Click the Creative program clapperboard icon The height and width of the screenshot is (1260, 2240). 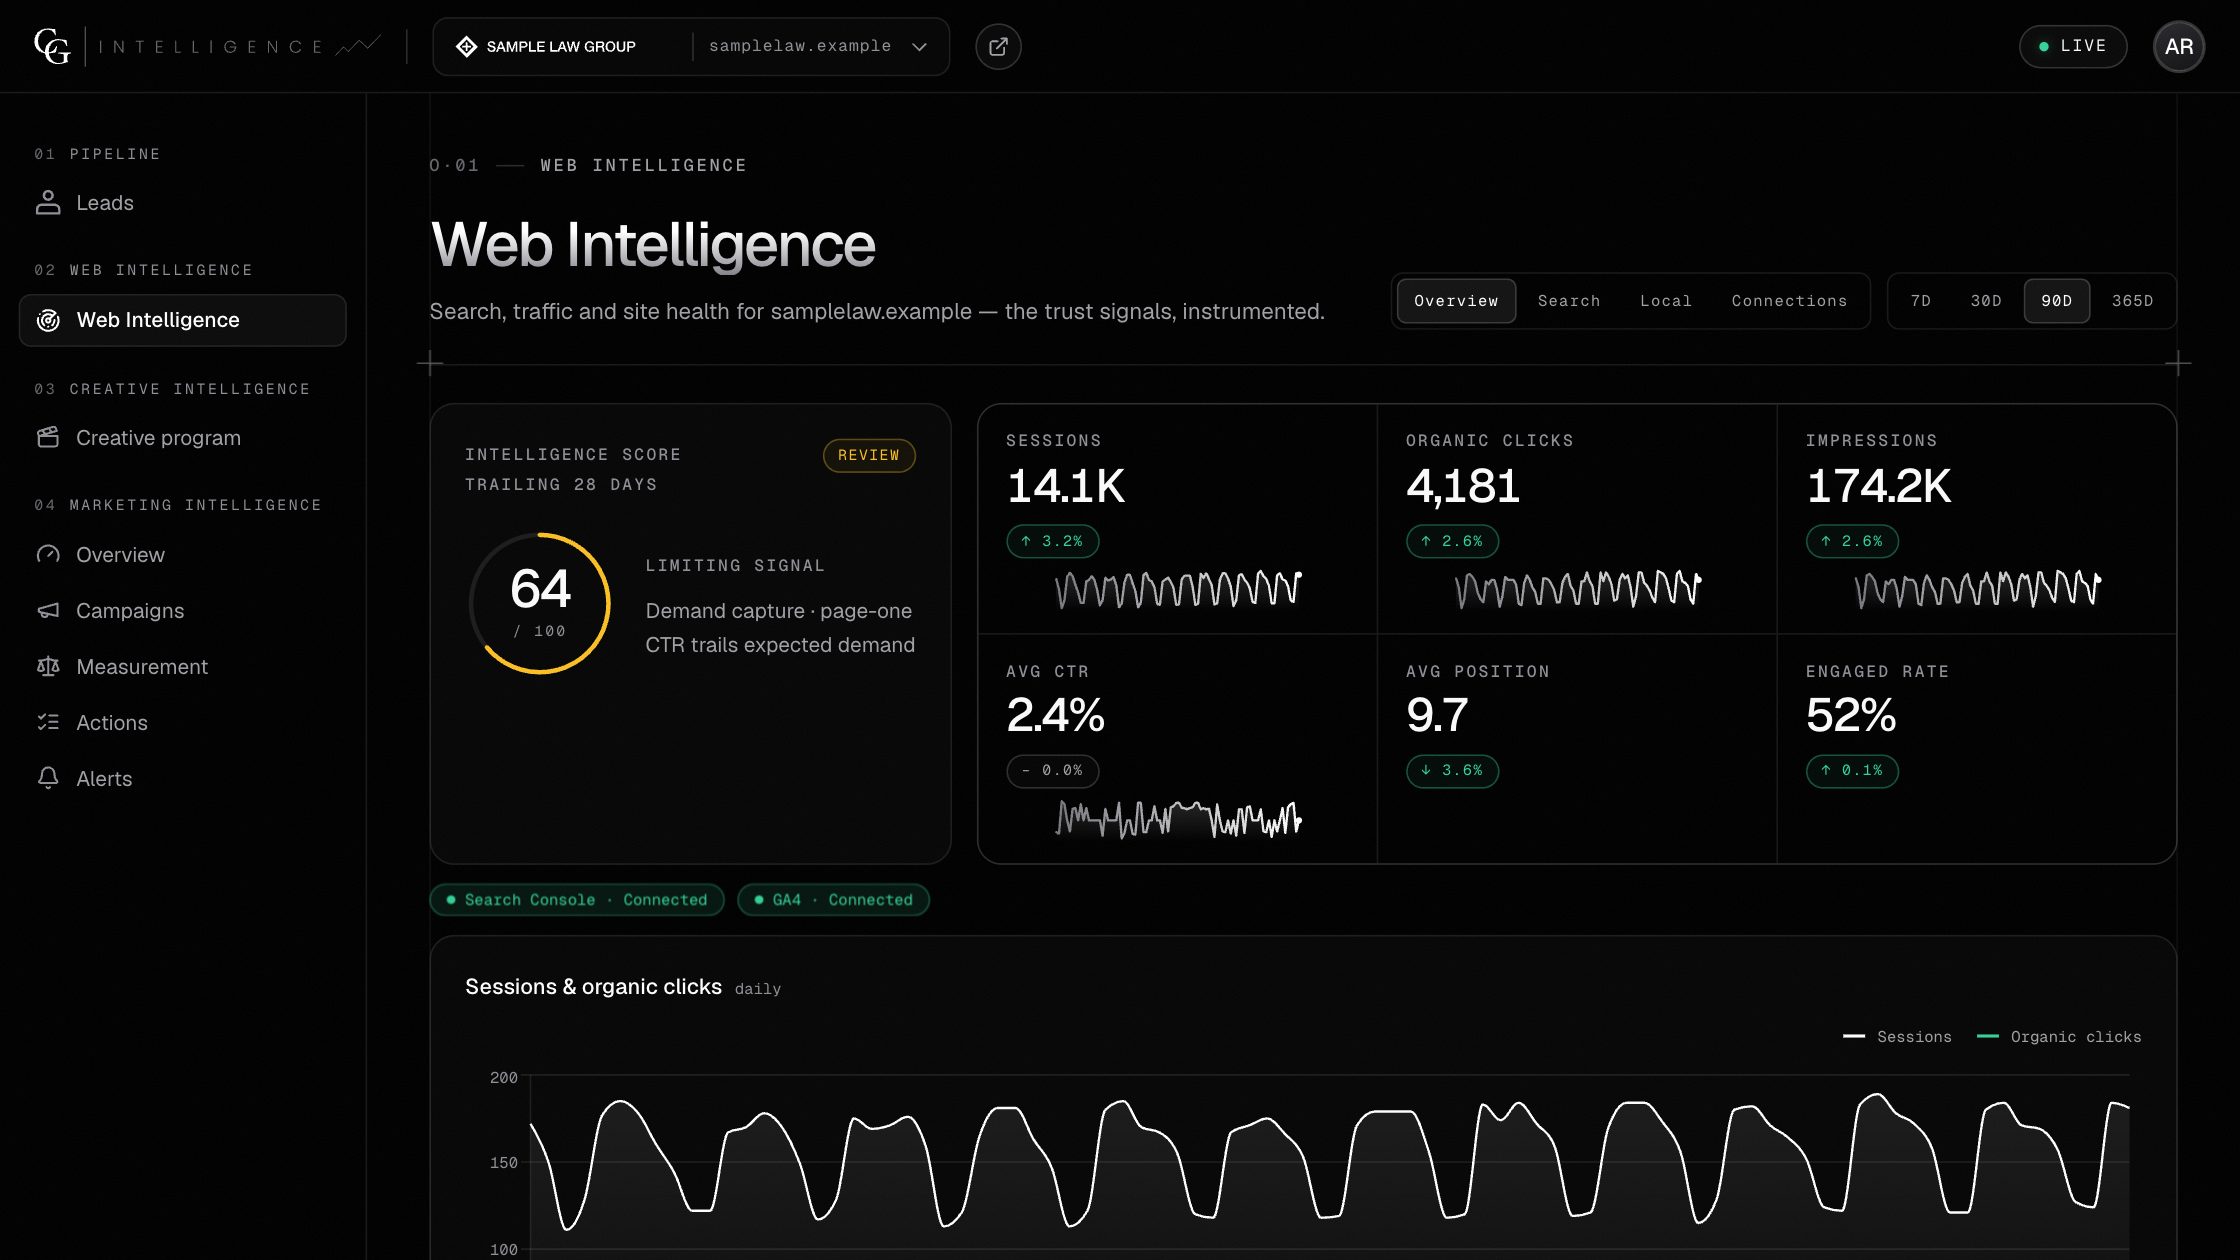pyautogui.click(x=48, y=437)
